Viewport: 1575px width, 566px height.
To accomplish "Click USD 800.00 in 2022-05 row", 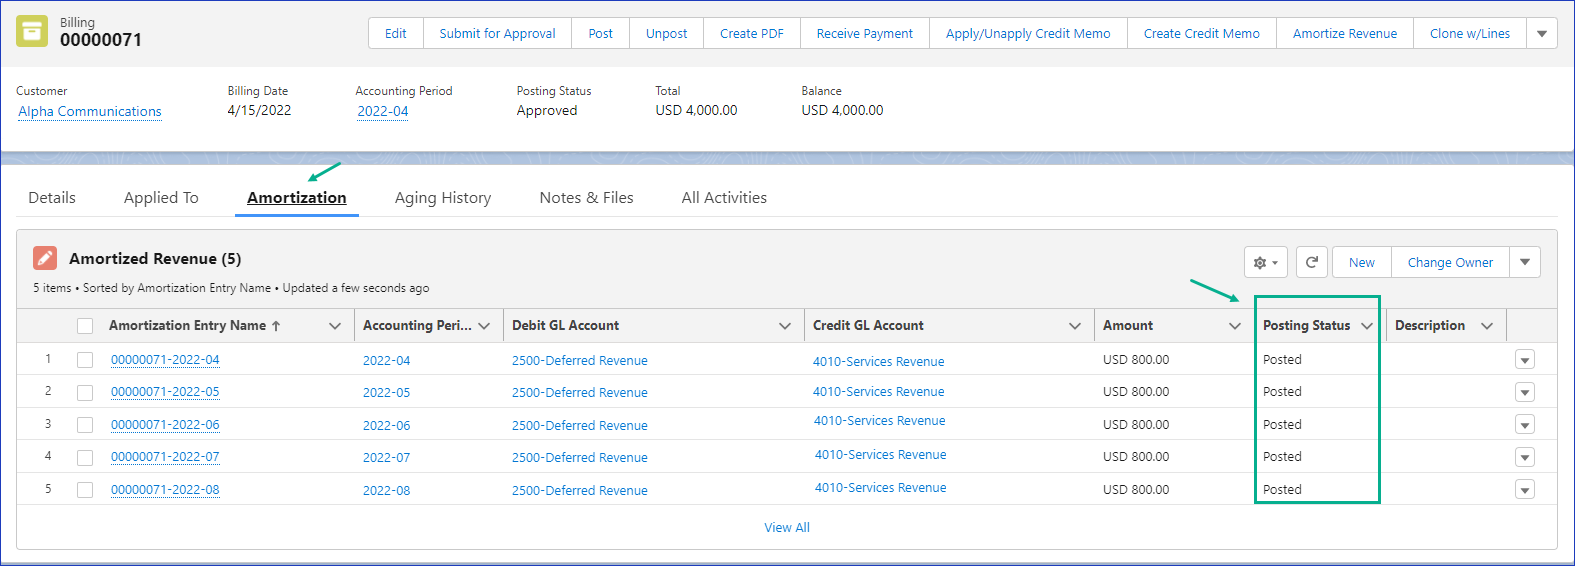I will click(x=1136, y=392).
